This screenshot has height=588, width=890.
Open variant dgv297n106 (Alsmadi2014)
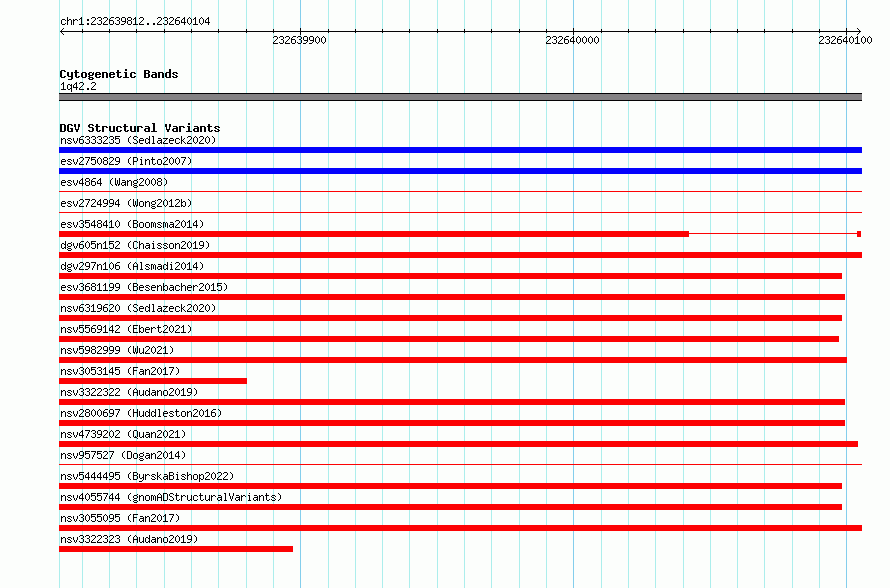[132, 266]
